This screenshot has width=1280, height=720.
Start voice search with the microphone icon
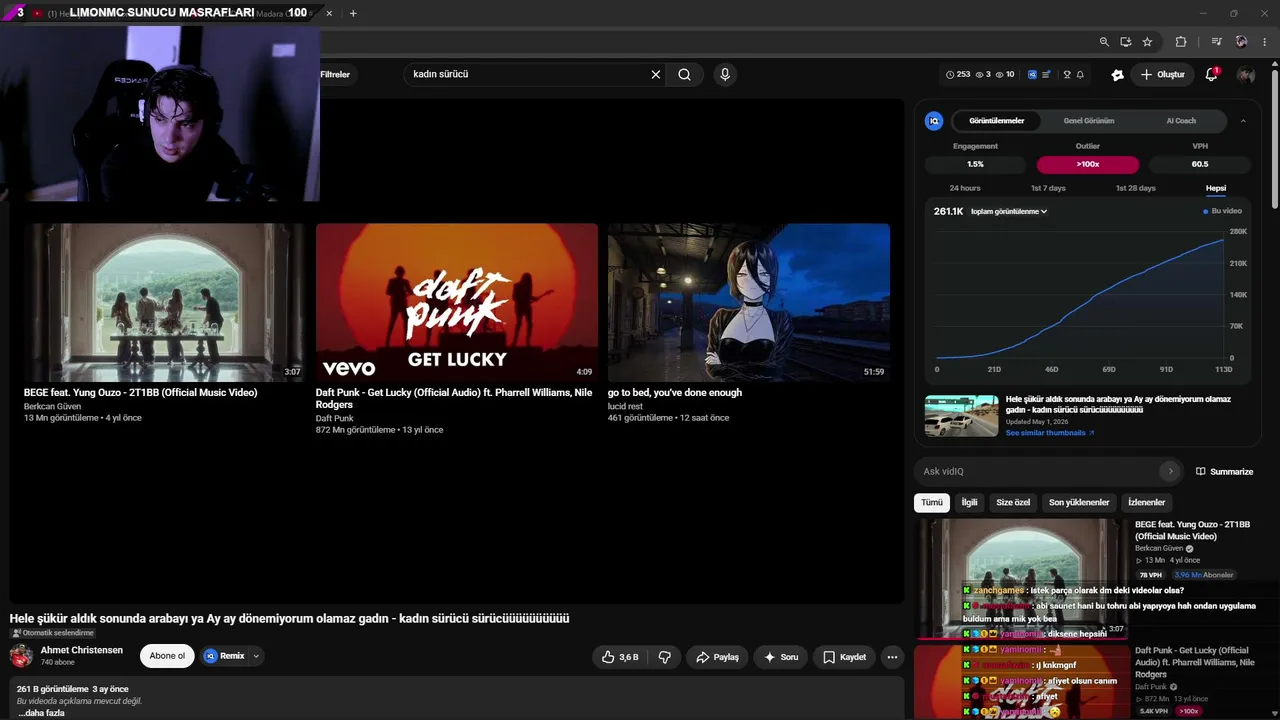coord(725,74)
